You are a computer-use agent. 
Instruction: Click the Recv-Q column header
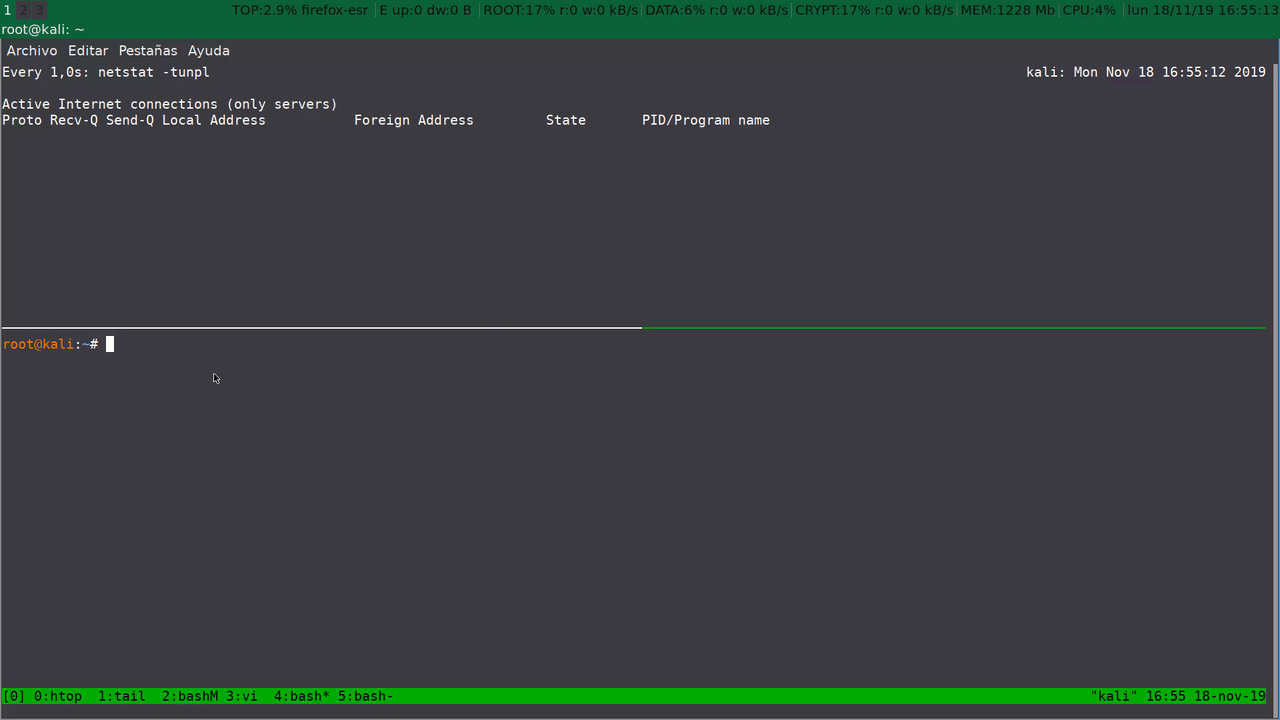pyautogui.click(x=74, y=120)
